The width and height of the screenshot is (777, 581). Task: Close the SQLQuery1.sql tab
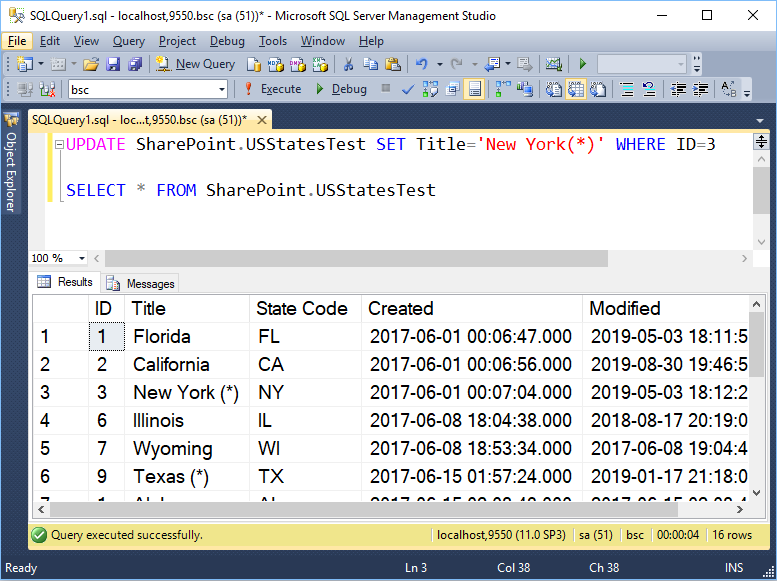(262, 120)
